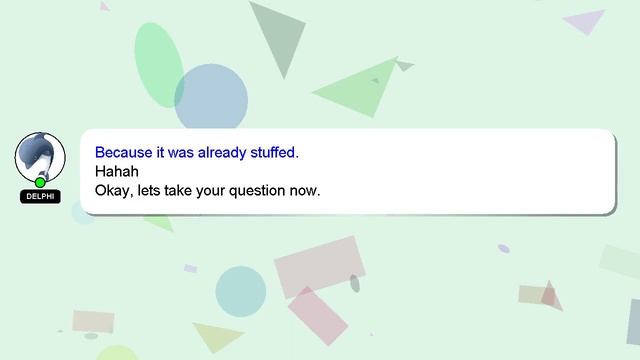640x360 pixels.
Task: Click the tilted rose-colored rectangle
Action: [318, 316]
